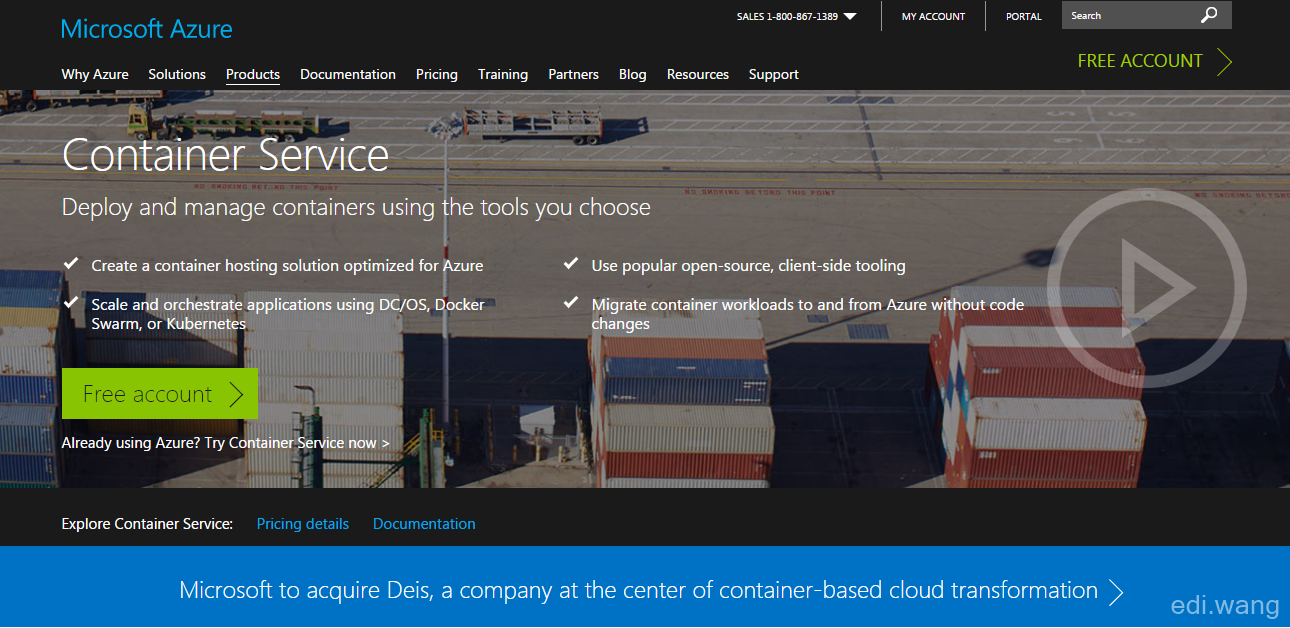Screen dimensions: 1290x628
Task: Click the arrow beside FREE ACCOUNT header
Action: (x=1224, y=62)
